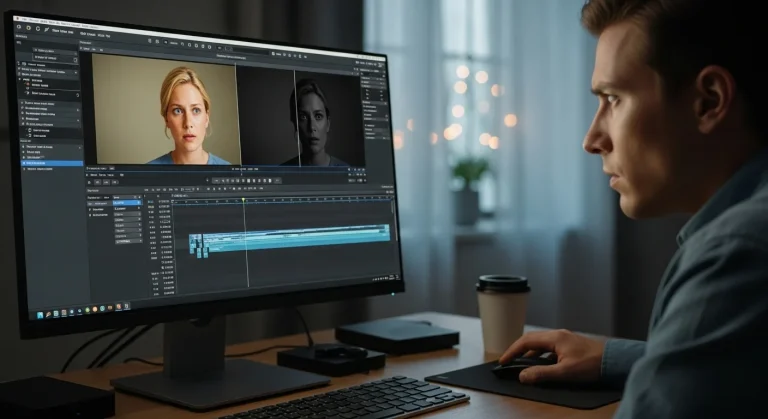Click the third round refresh-like icon in top toolbar
The width and height of the screenshot is (768, 419).
point(38,28)
